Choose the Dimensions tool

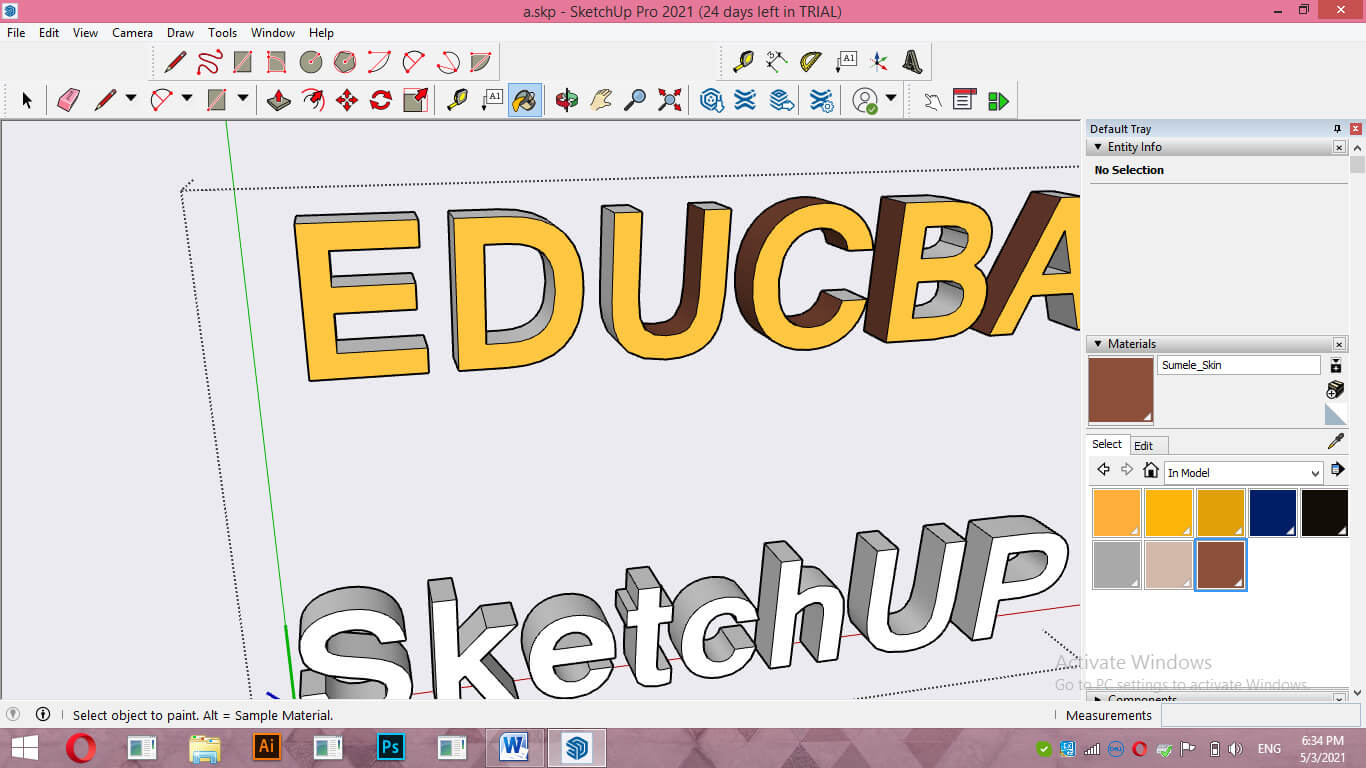coord(777,62)
